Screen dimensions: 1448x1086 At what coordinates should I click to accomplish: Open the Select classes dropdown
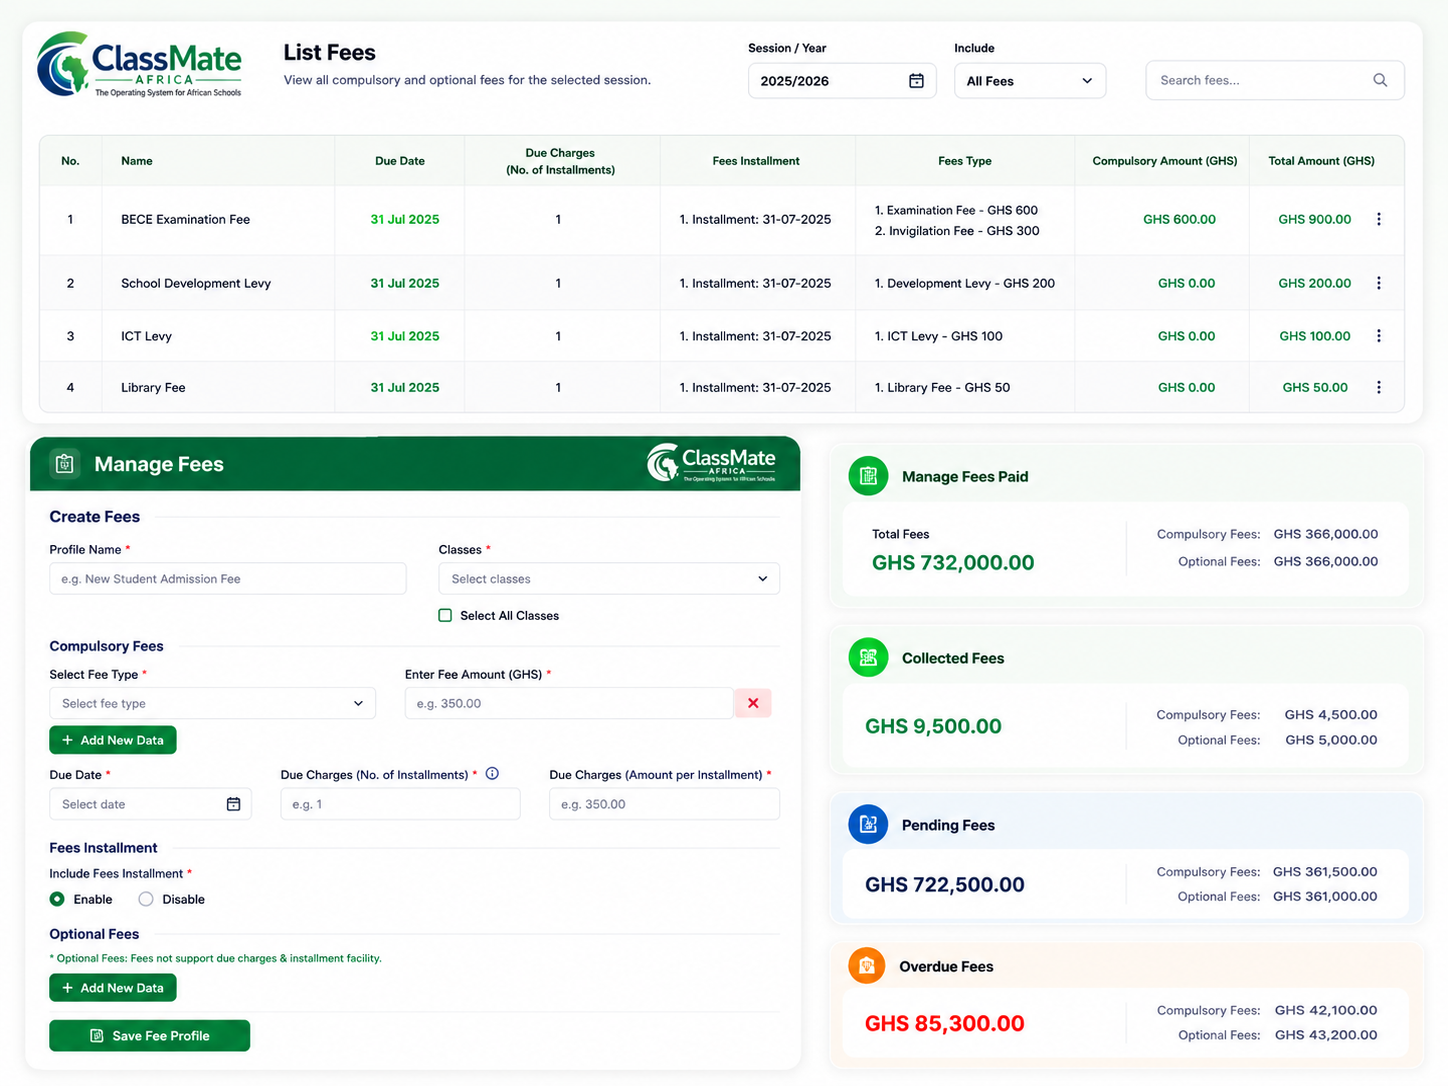click(609, 579)
